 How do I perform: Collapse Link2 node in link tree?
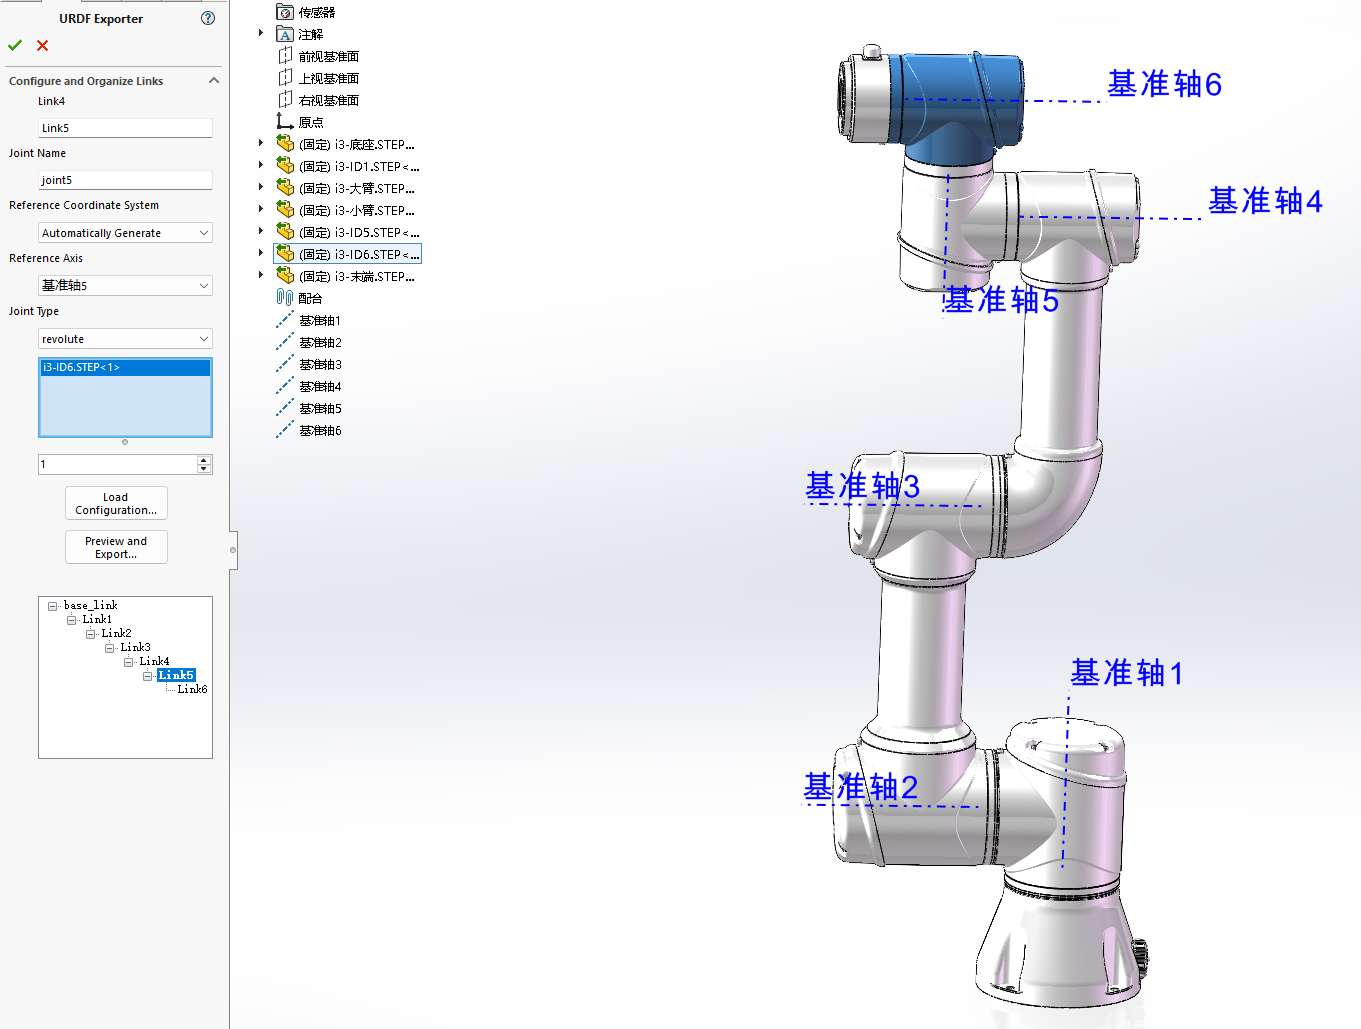point(90,634)
